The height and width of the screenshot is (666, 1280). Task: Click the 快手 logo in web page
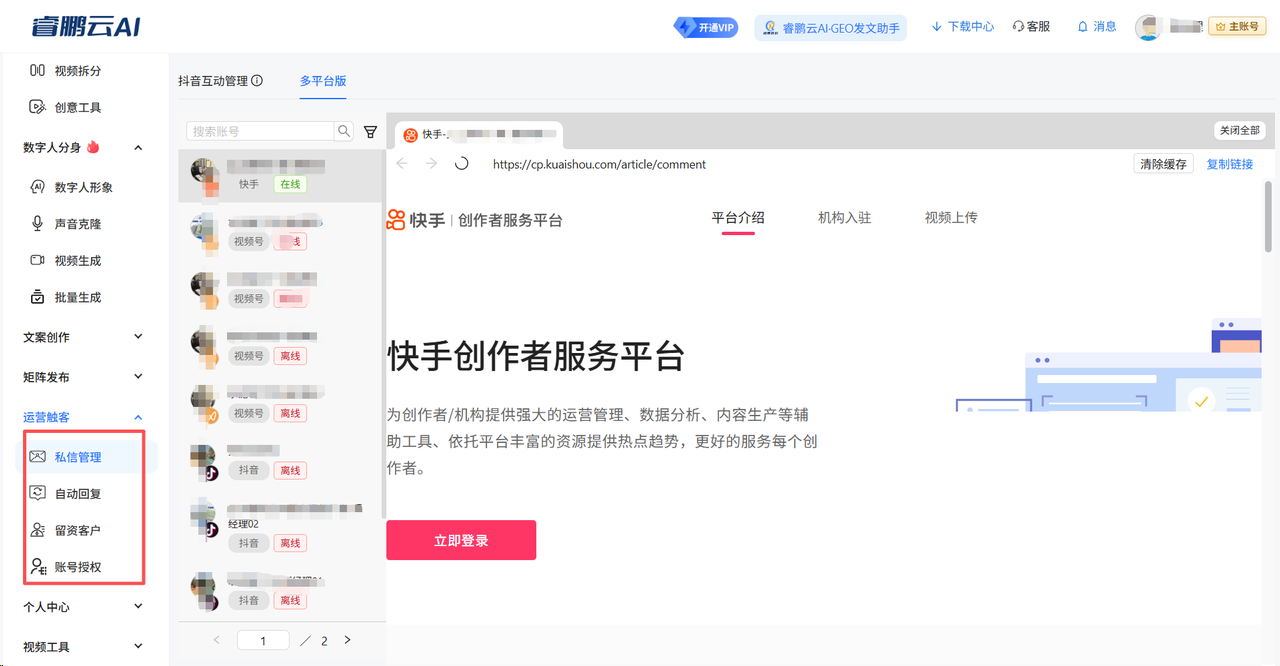click(416, 220)
